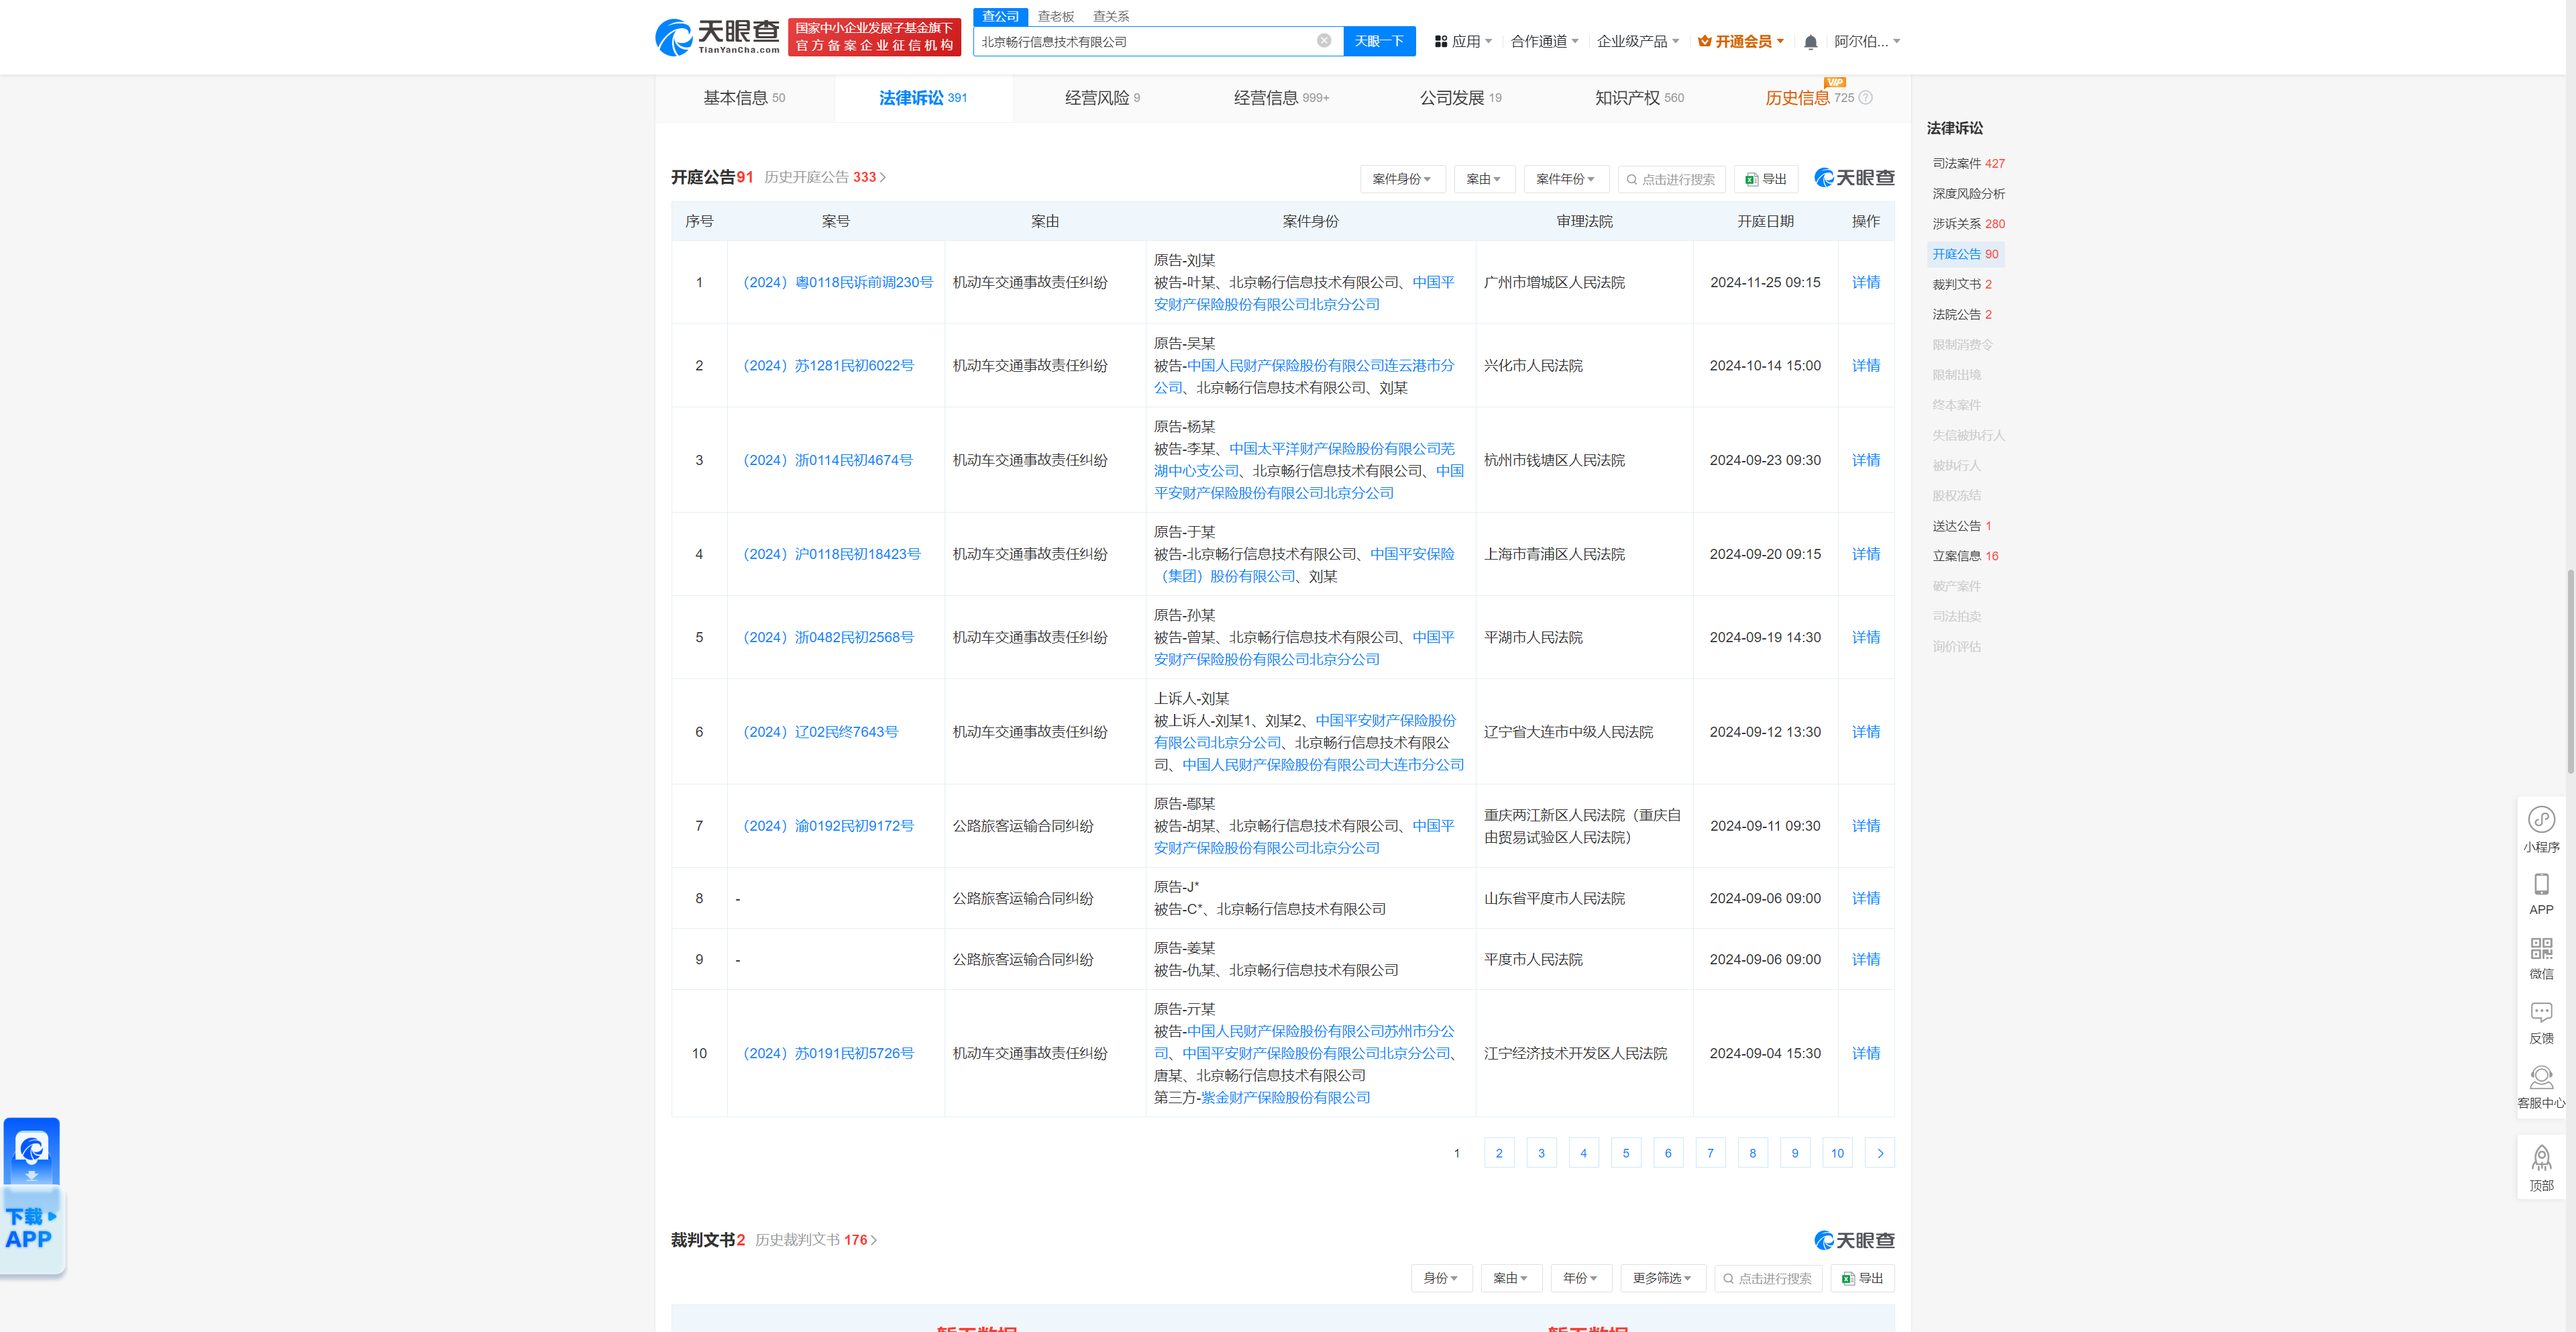This screenshot has height=1332, width=2576.
Task: Open case (2024)粤0118民诉前调230号
Action: [838, 282]
